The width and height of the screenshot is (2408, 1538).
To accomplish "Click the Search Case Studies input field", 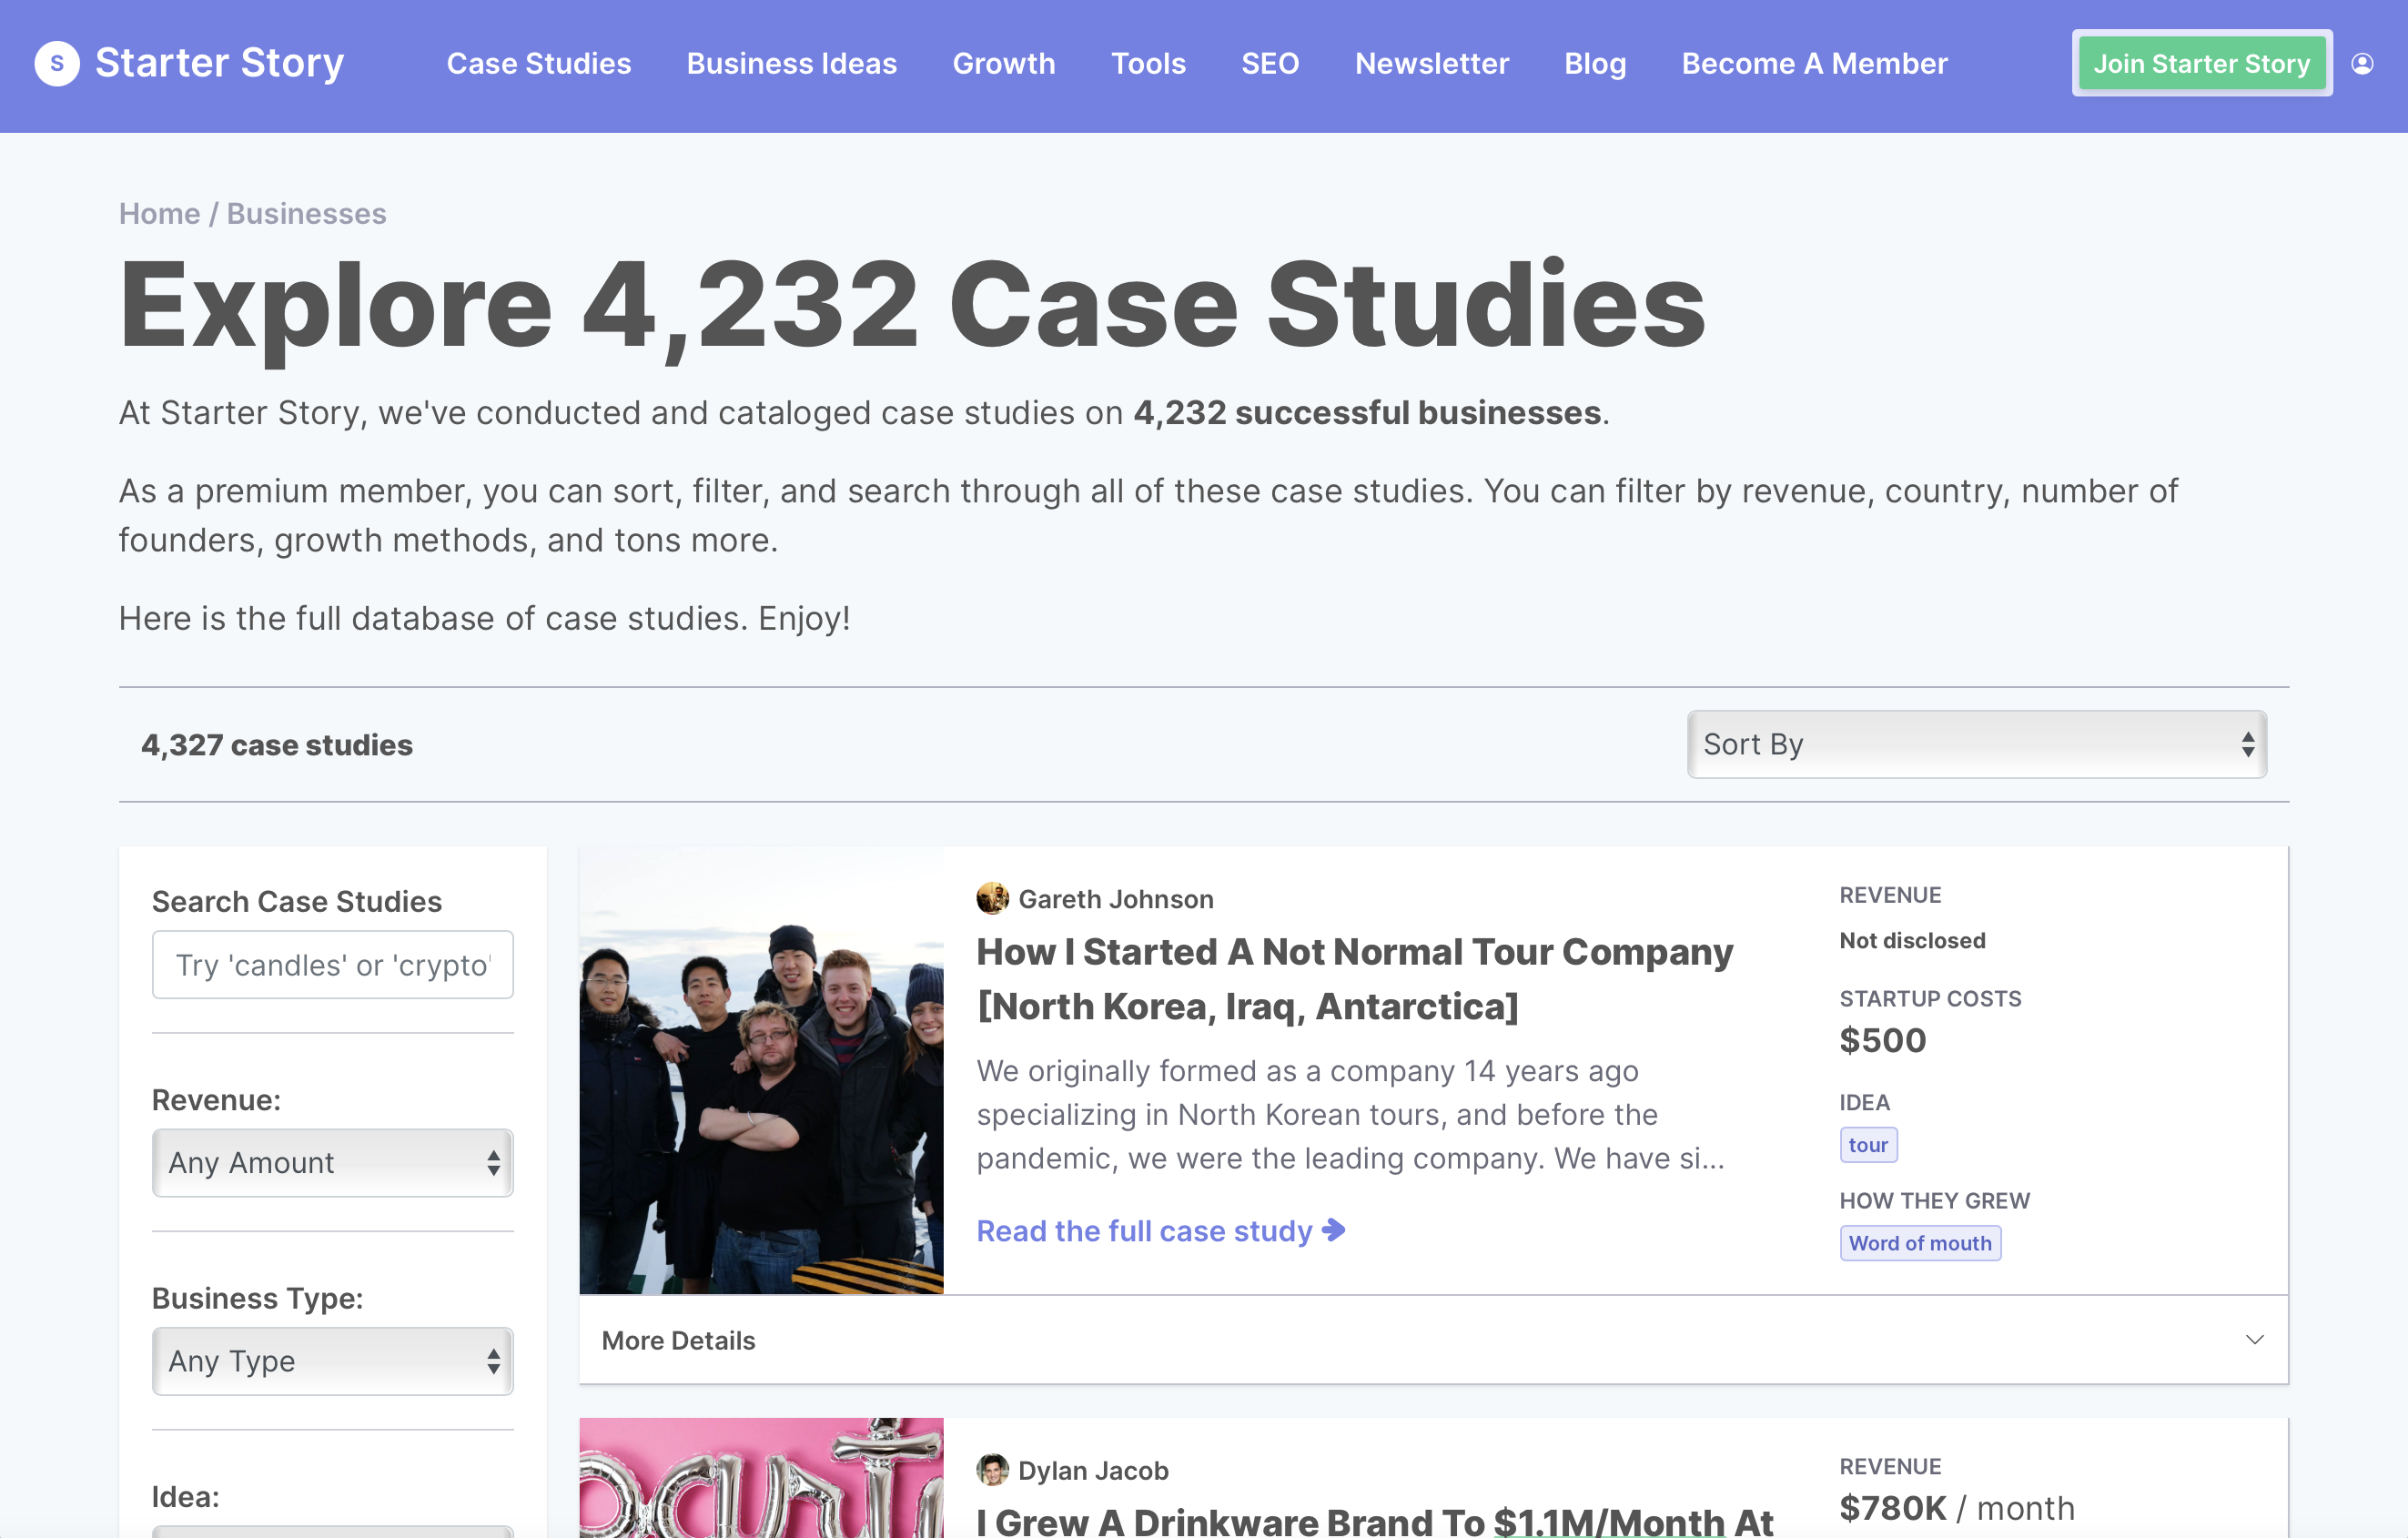I will click(x=332, y=965).
